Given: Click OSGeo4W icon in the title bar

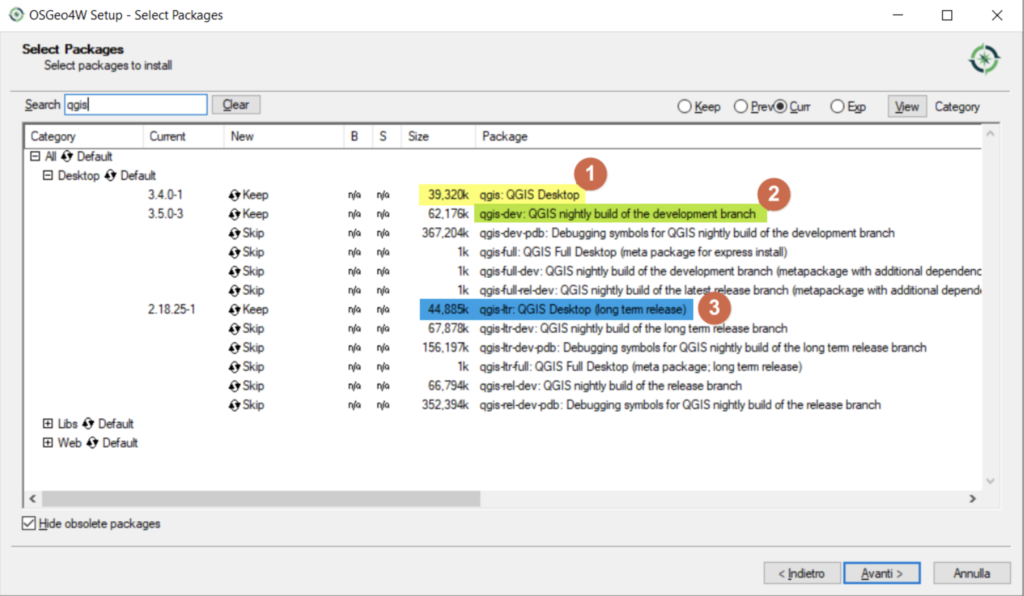Looking at the screenshot, I should pos(16,14).
